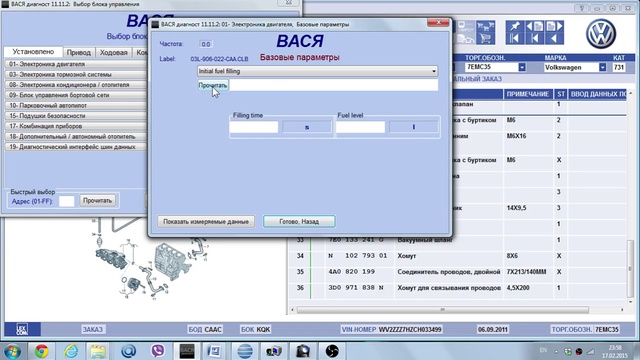Click the shopping cart icon

coord(485,39)
